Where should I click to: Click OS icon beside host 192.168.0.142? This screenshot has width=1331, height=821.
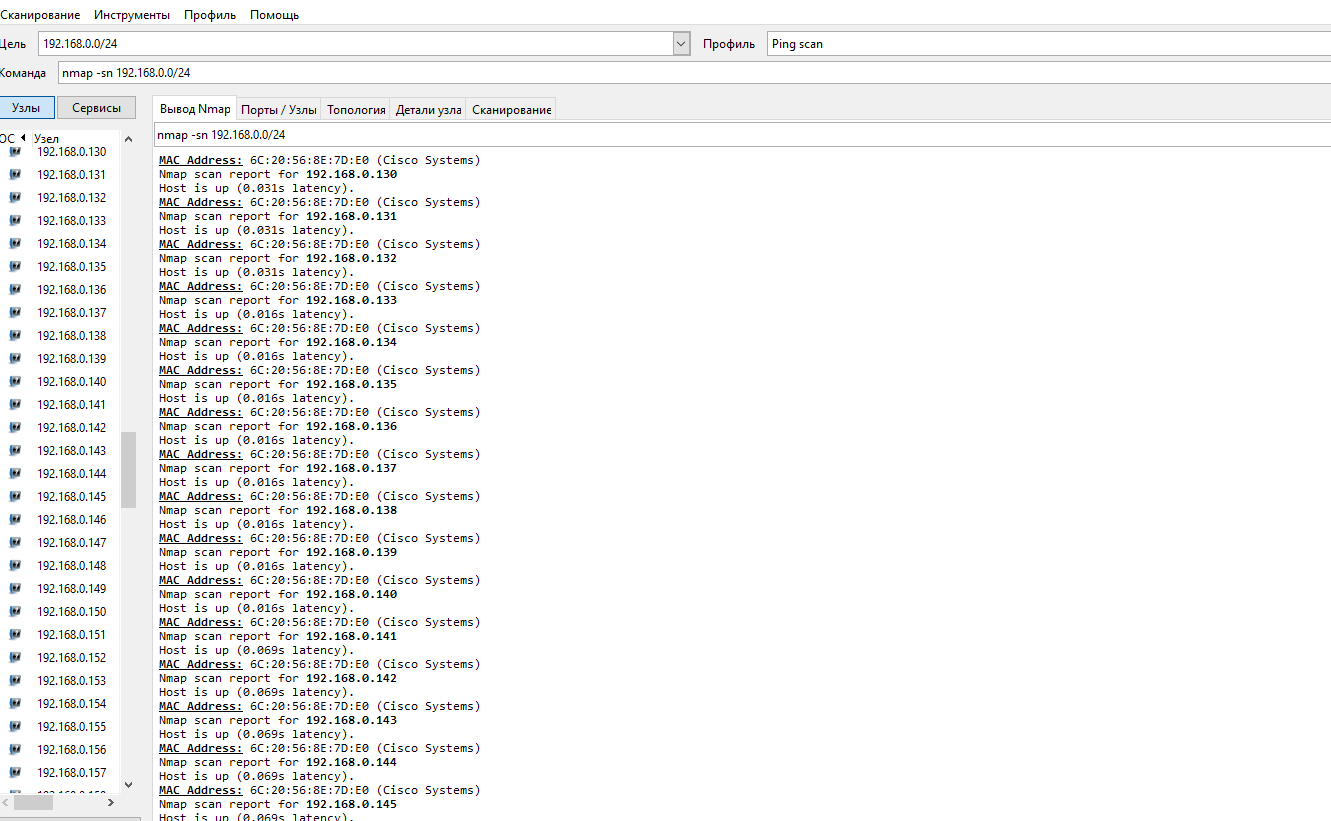point(15,428)
